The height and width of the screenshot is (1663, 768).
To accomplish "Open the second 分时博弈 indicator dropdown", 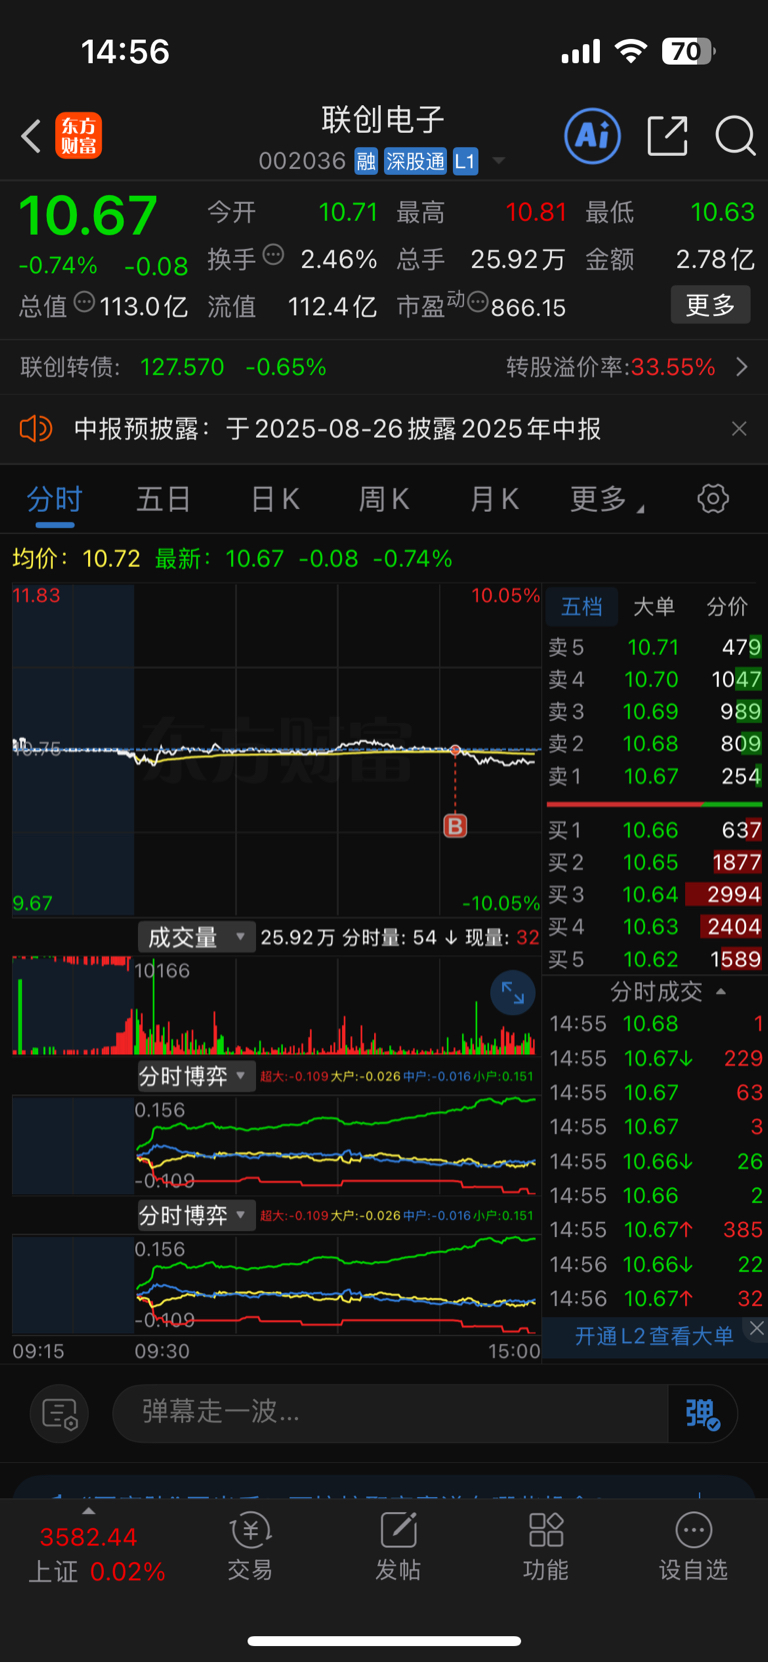I will click(x=196, y=1215).
